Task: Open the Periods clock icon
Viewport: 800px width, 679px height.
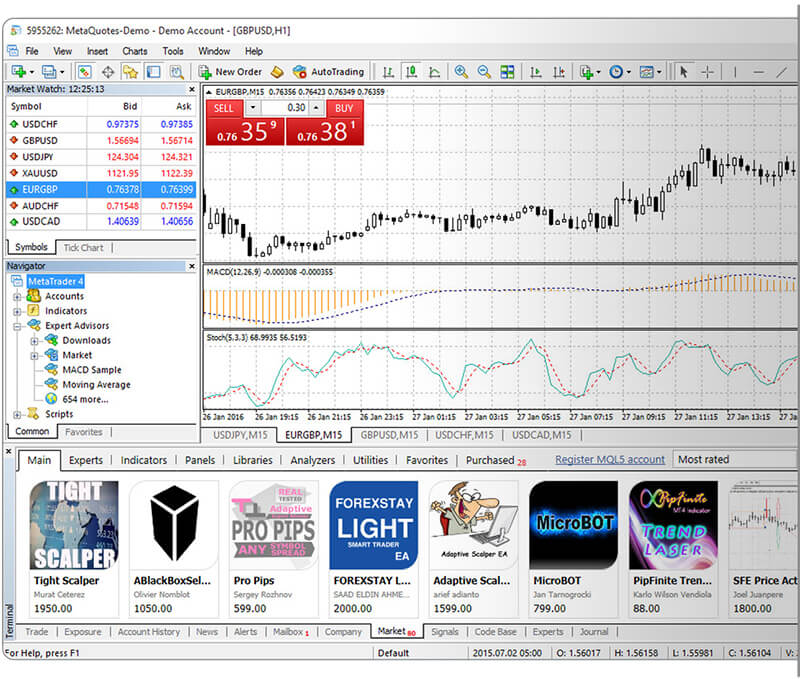Action: point(616,72)
